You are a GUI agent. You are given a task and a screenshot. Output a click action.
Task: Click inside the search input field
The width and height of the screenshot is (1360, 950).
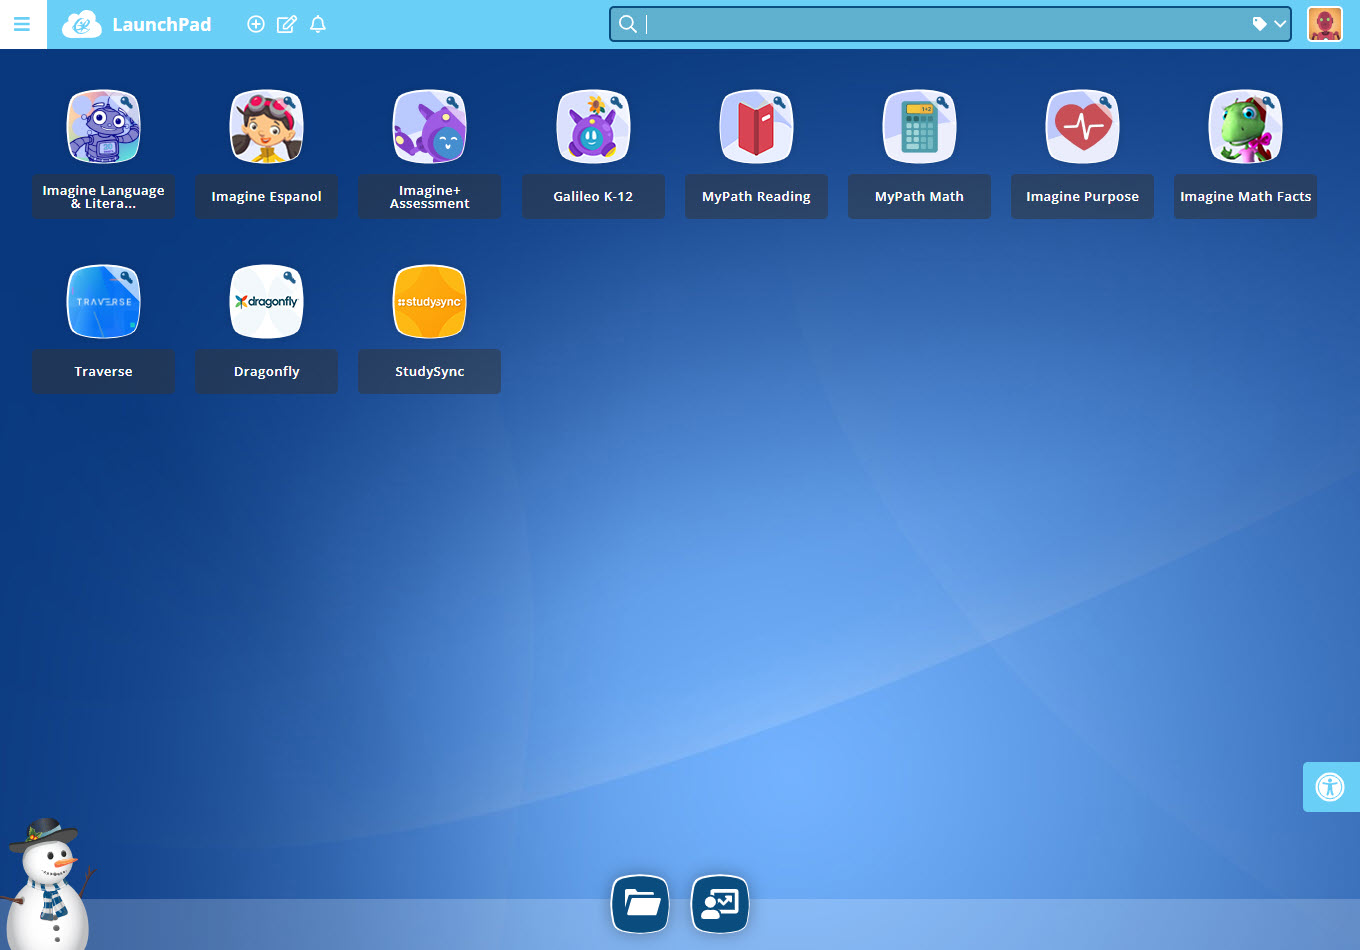tap(900, 23)
